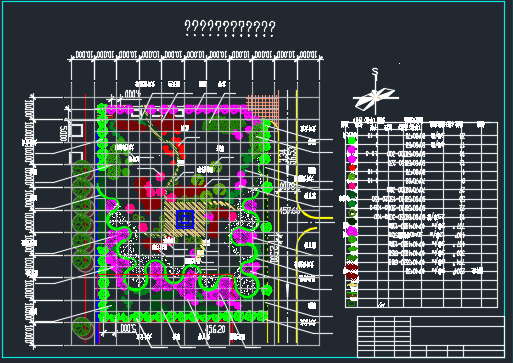Select the red rectangle outline at plan bottom
Screen dimensions: 513x363
point(165,286)
